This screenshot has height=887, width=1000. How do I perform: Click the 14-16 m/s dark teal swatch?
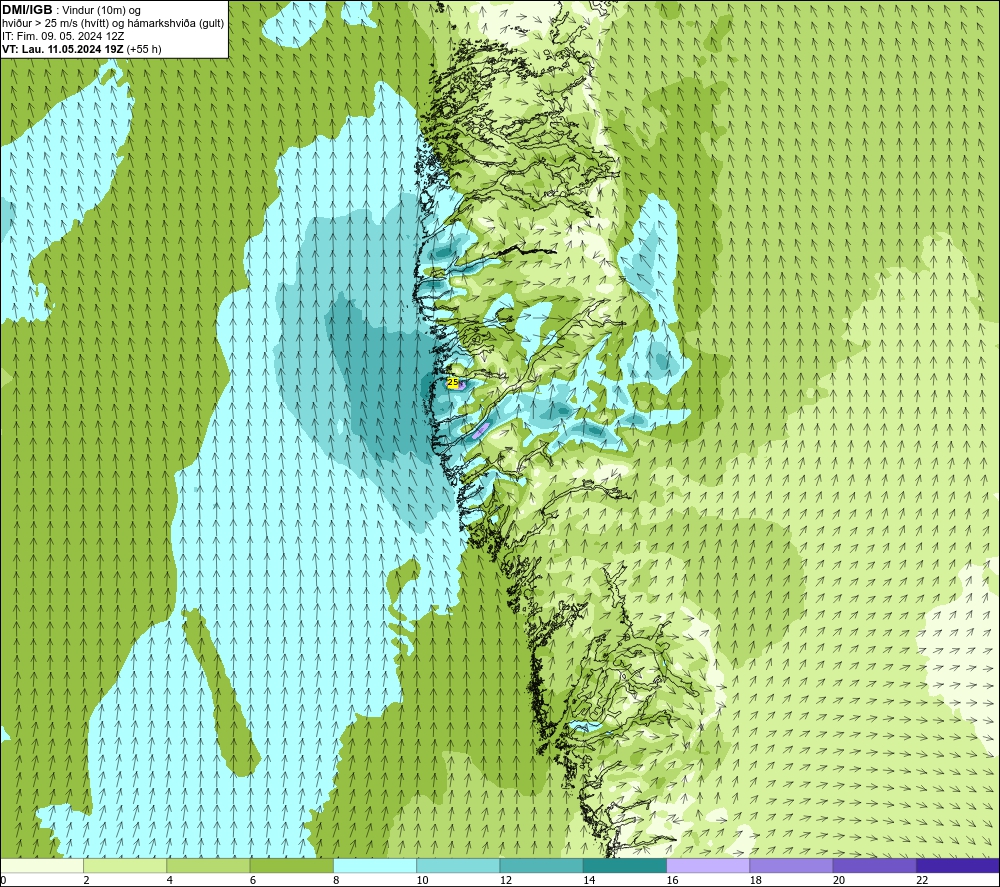click(625, 865)
